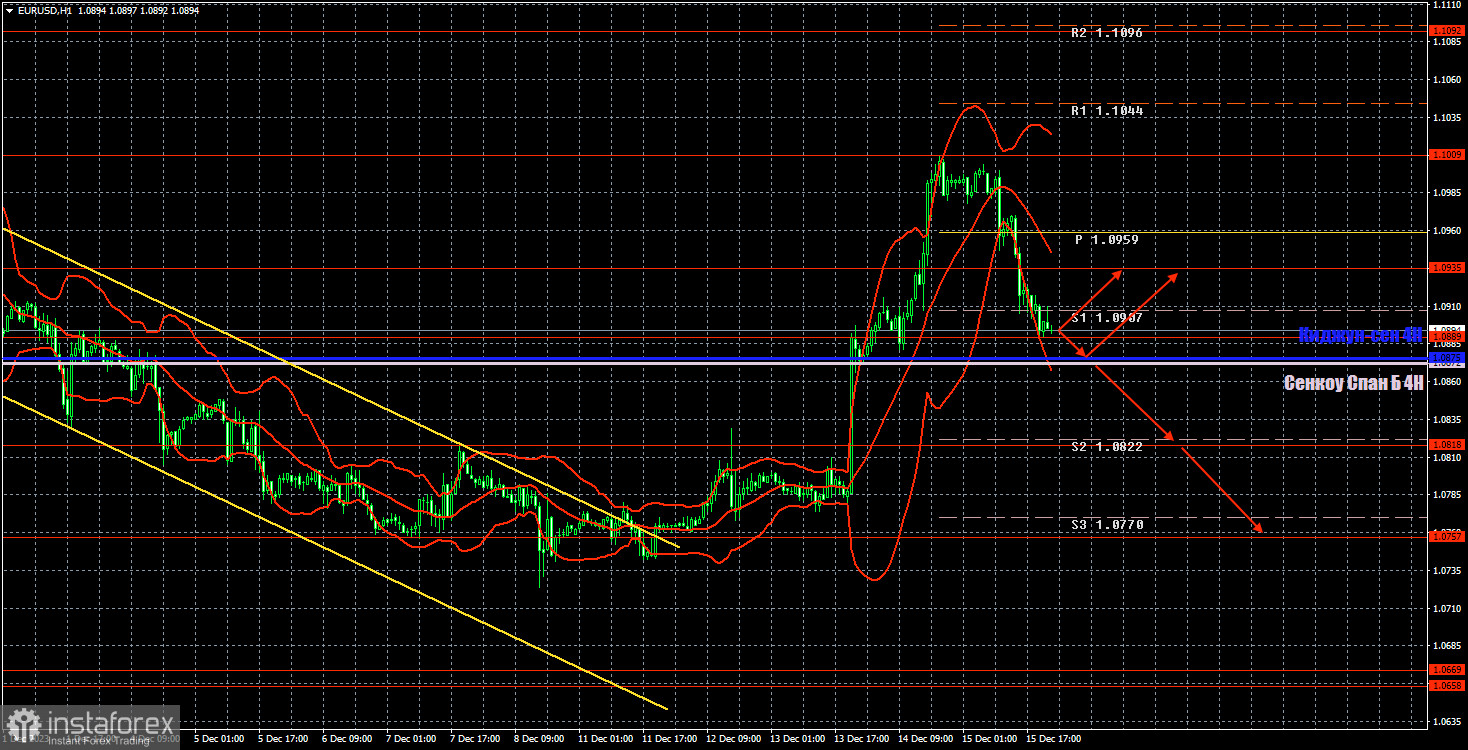The height and width of the screenshot is (750, 1468).
Task: Click the 5 Dec 17:00 time label
Action: (283, 740)
